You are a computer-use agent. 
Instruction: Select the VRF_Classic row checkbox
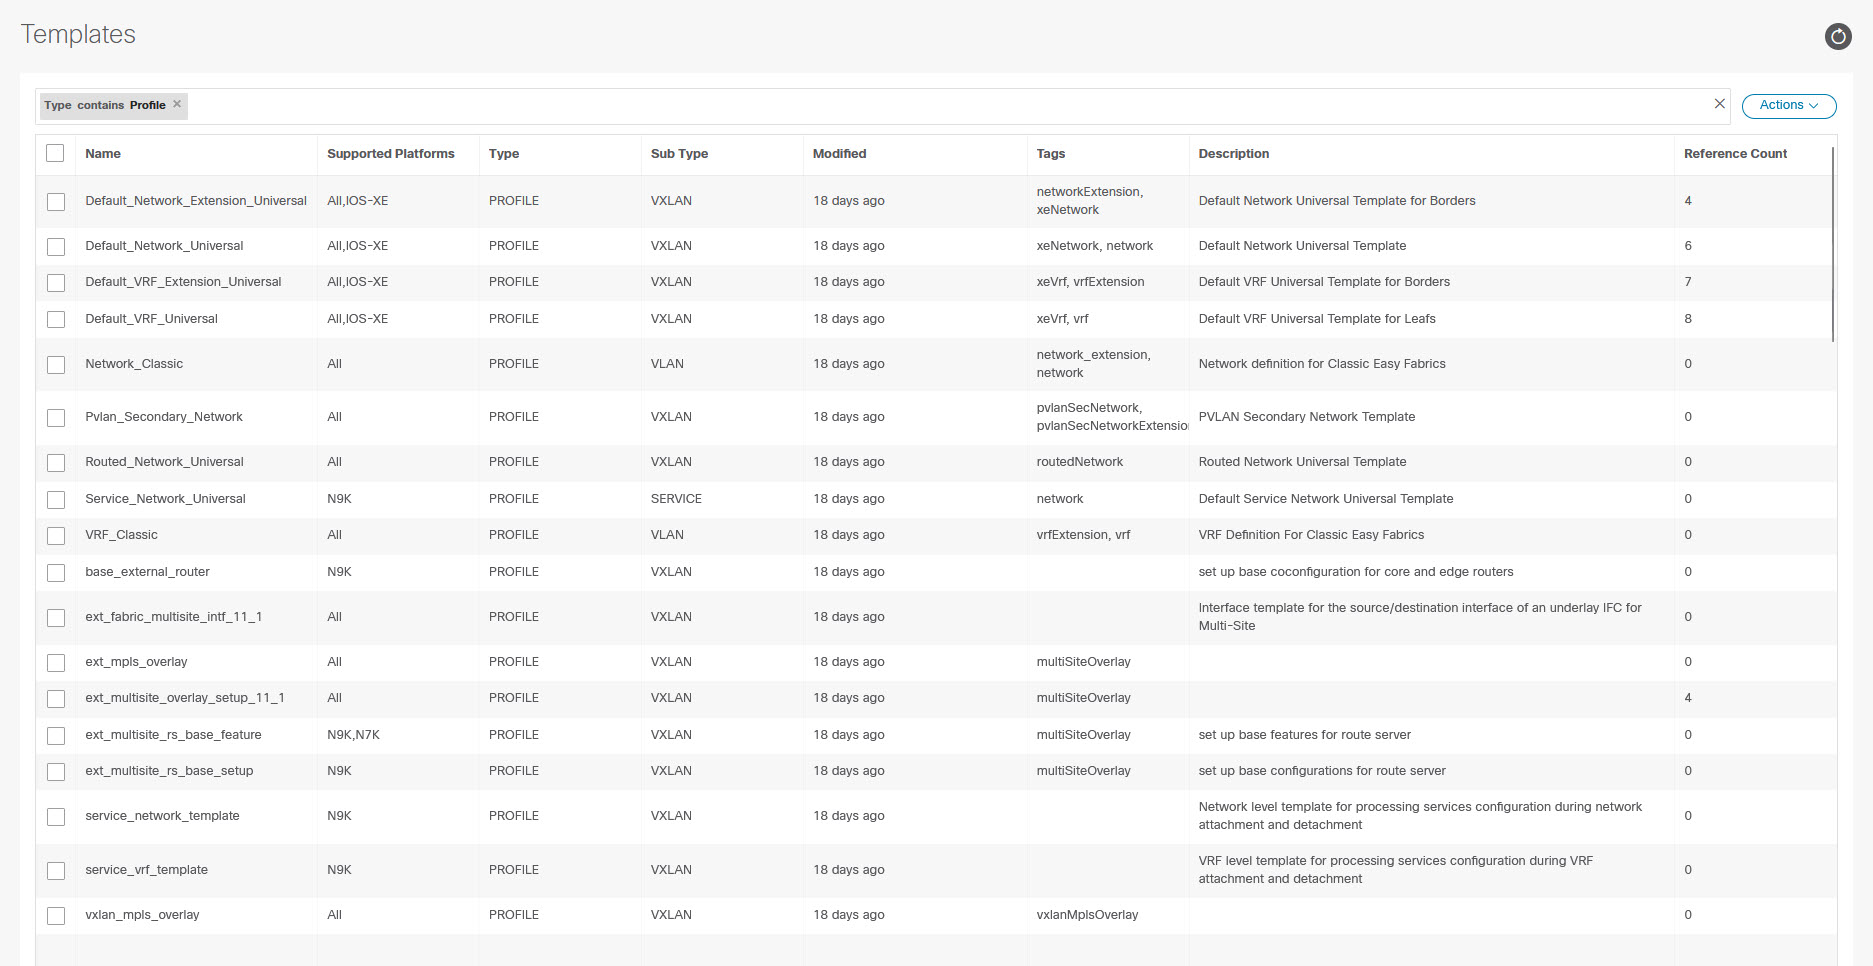point(56,536)
